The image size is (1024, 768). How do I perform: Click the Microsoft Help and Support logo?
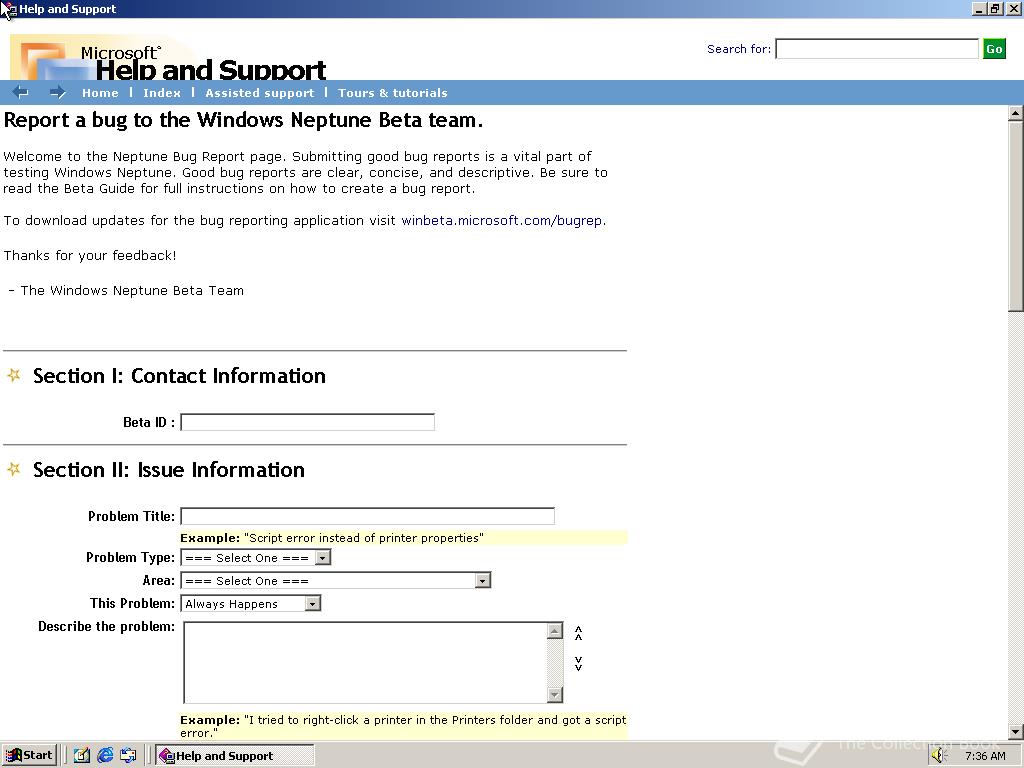coord(168,57)
